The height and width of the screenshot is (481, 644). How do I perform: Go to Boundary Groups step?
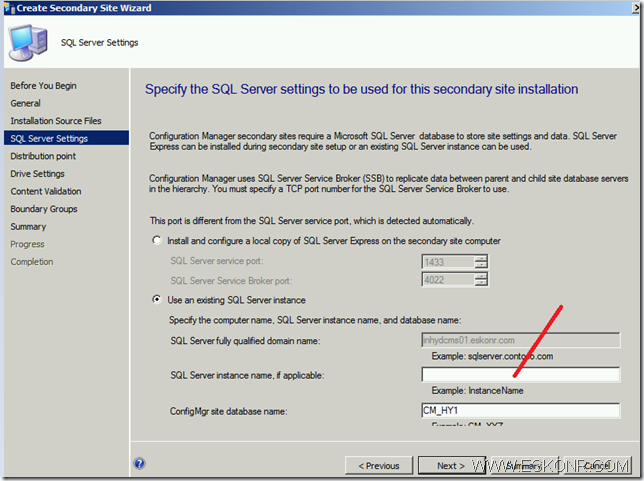pyautogui.click(x=44, y=209)
